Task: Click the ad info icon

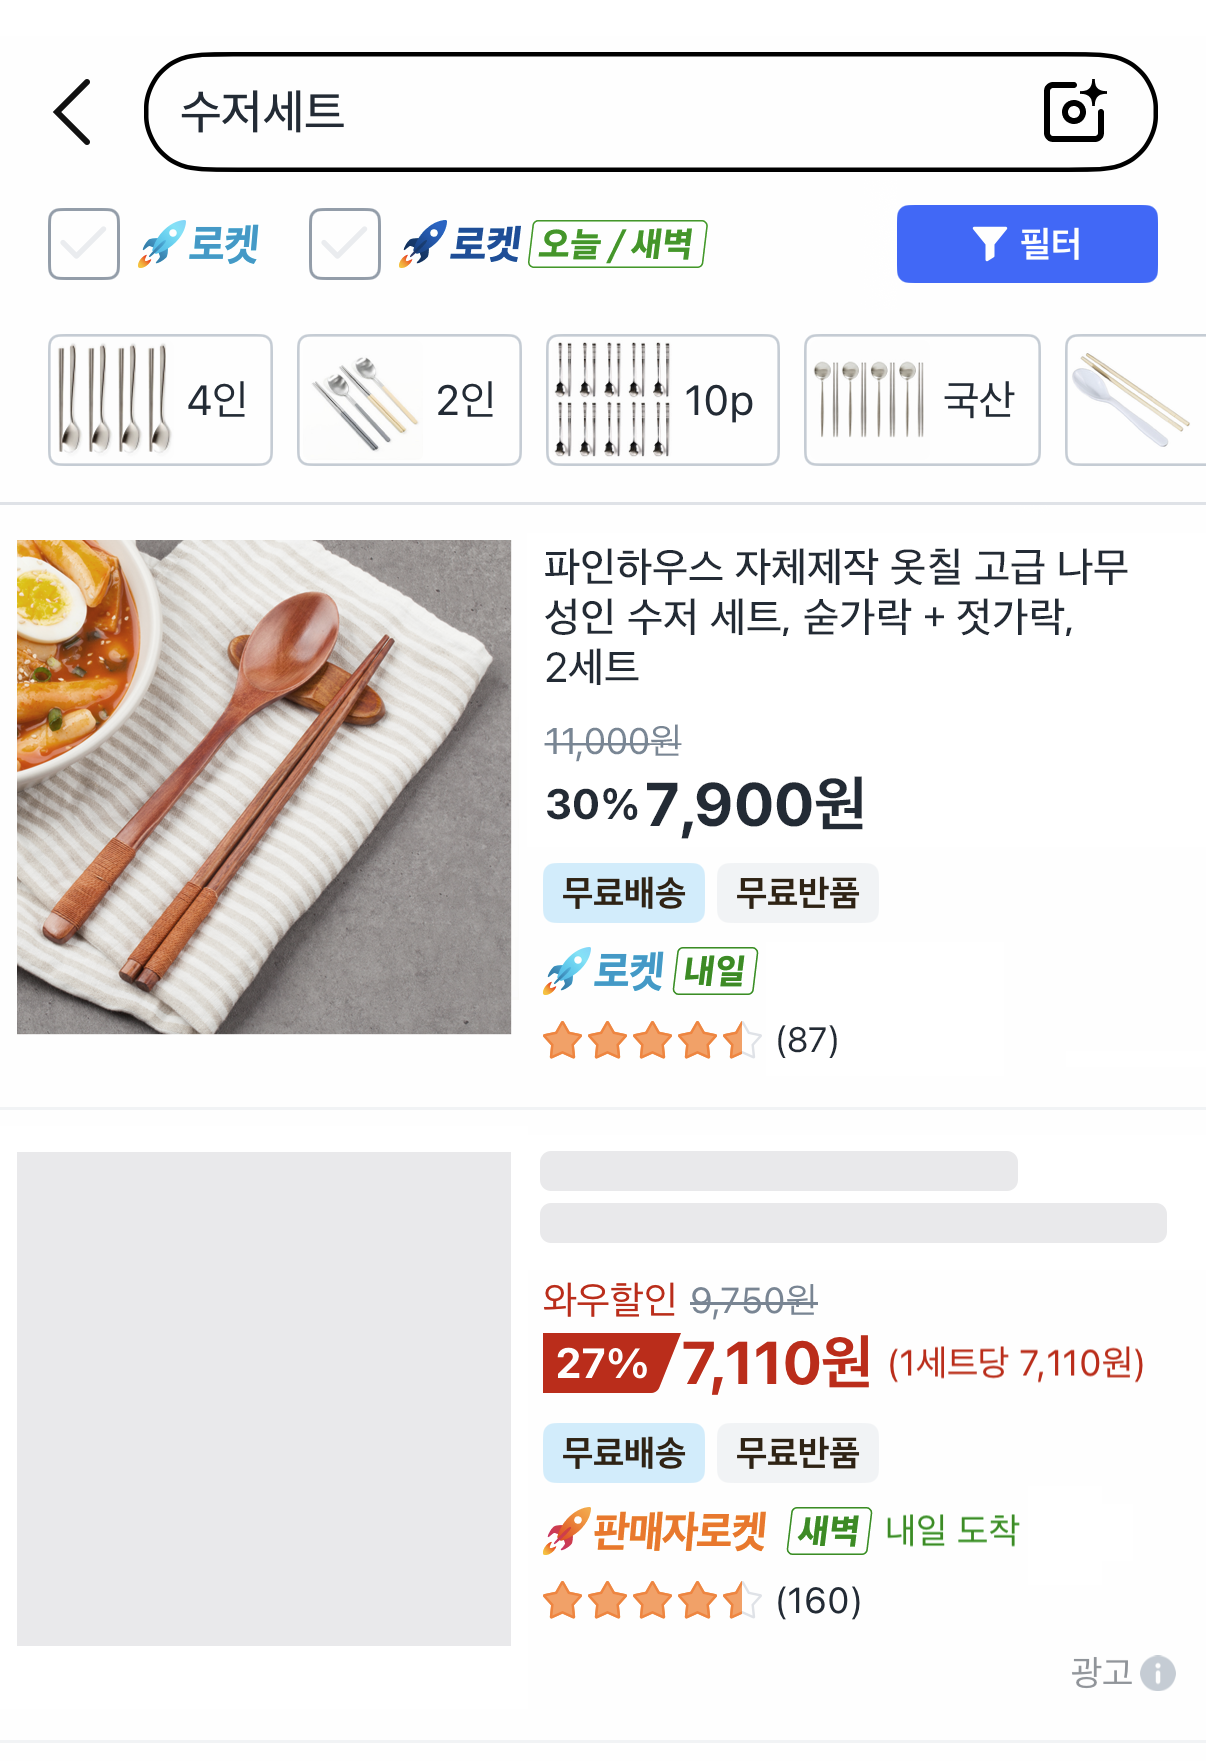Action: click(1157, 1673)
